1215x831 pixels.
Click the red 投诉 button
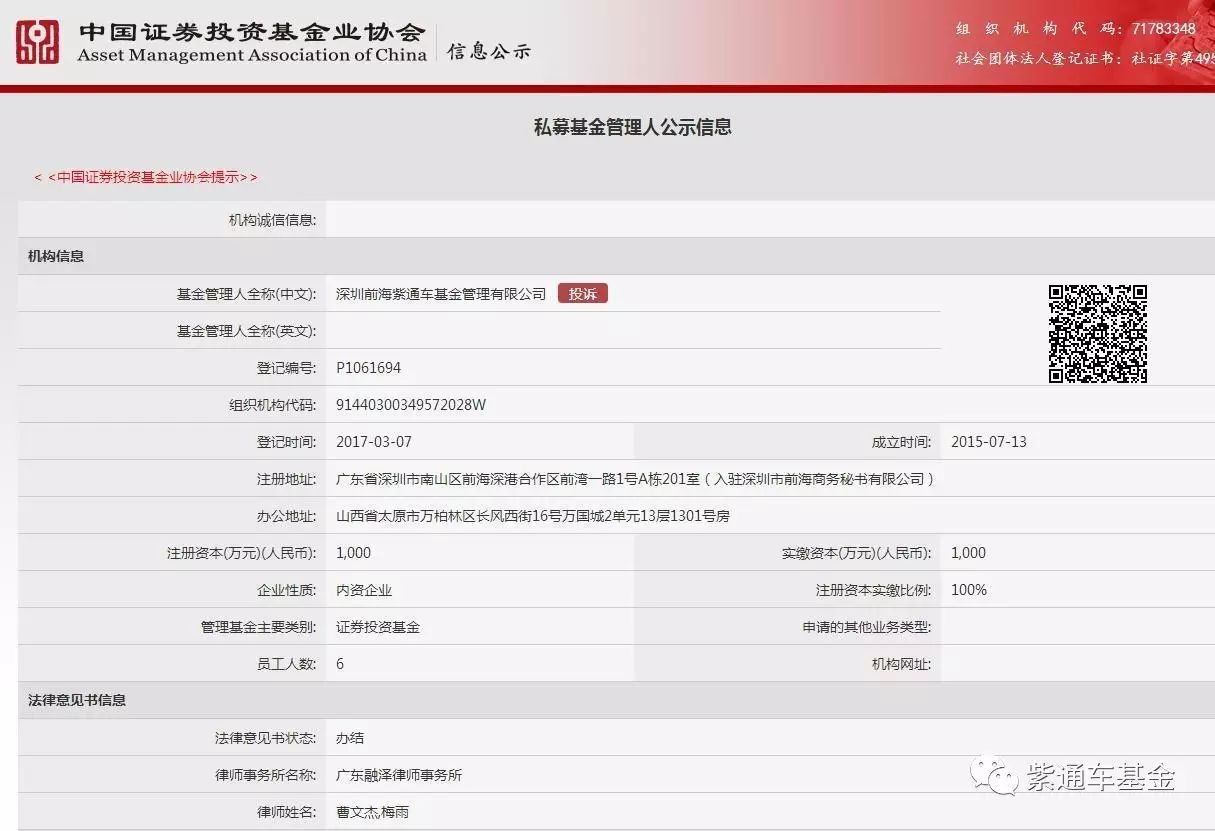pos(583,293)
